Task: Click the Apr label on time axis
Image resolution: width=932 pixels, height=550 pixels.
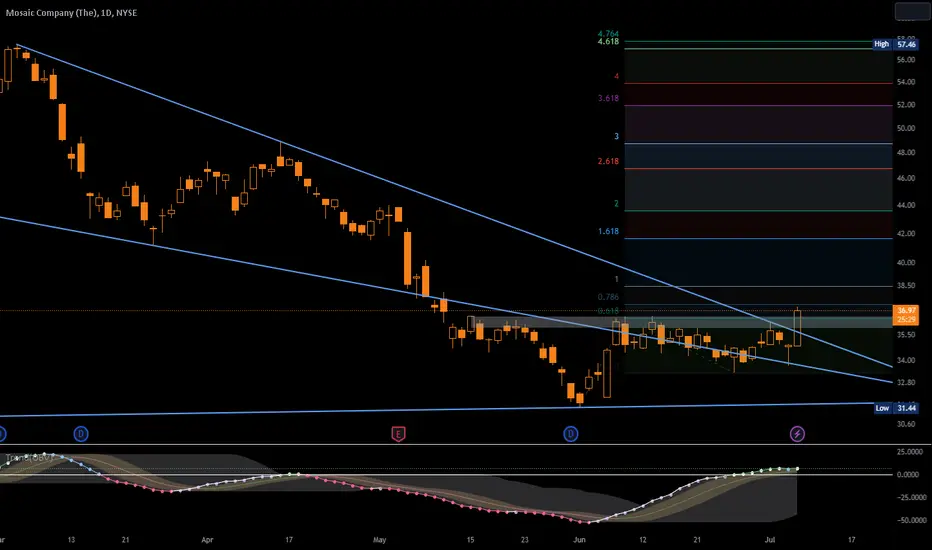Action: click(x=207, y=540)
